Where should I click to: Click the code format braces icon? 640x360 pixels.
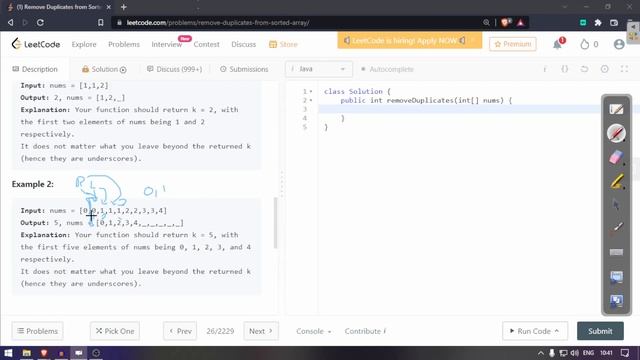point(564,69)
